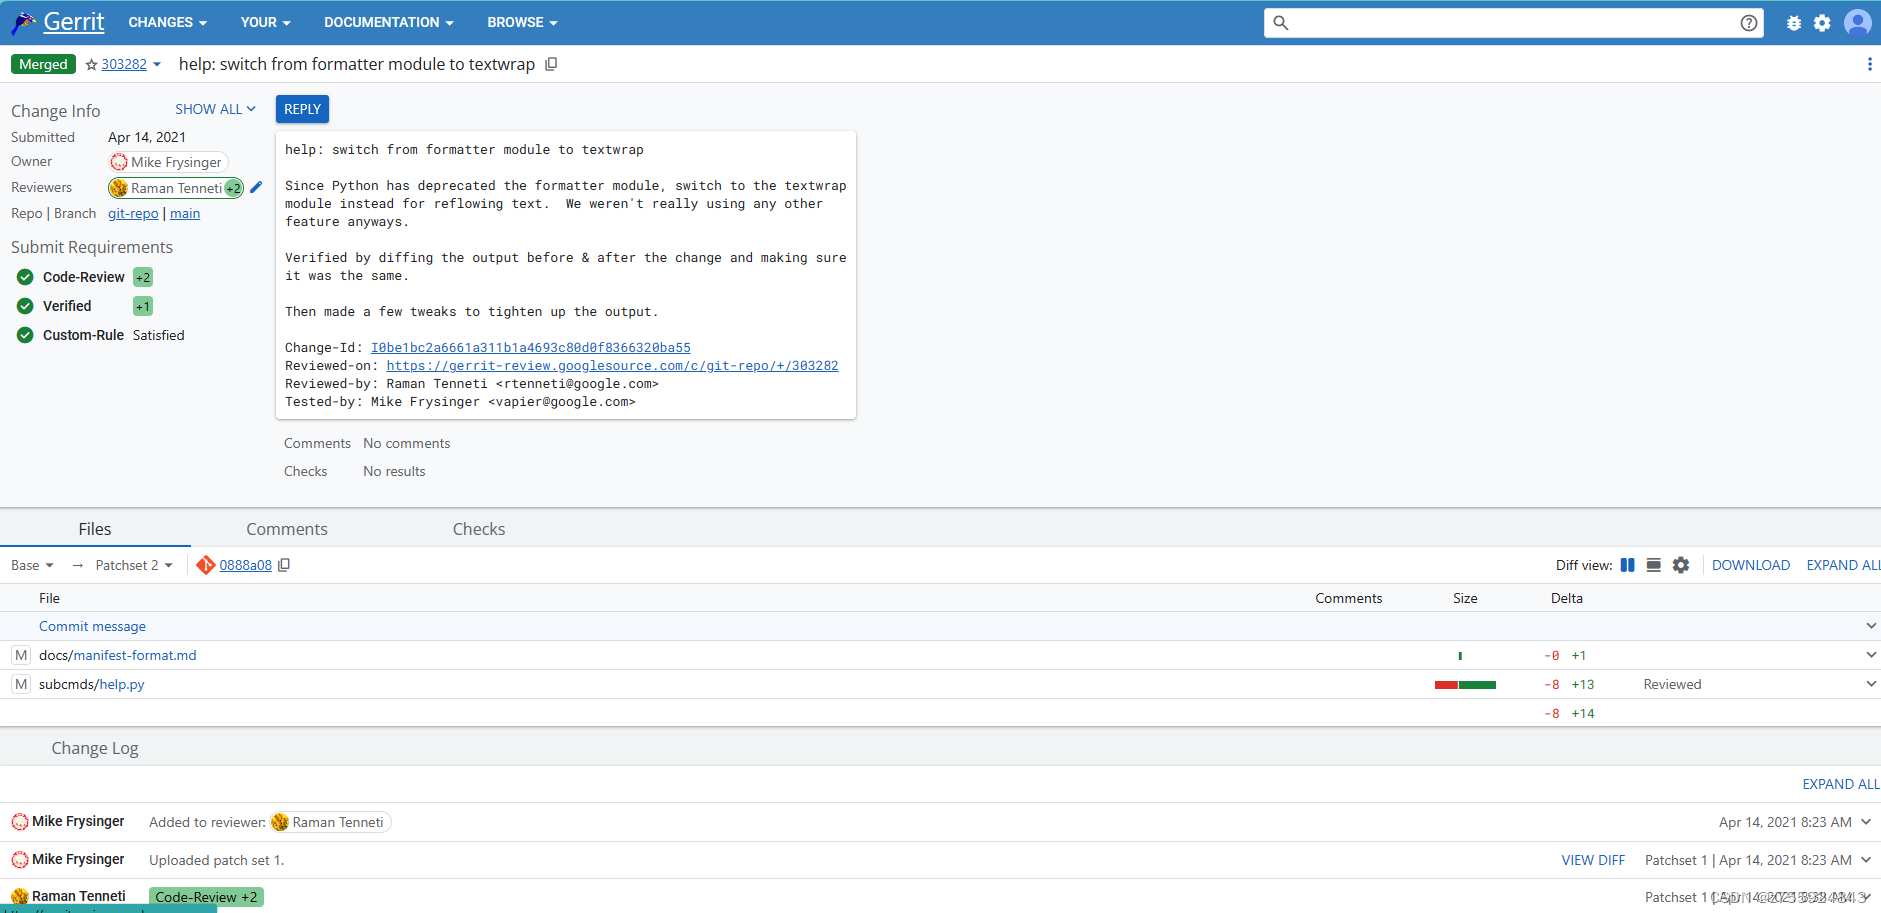Viewport: 1881px width, 913px height.
Task: Open change number 303282 link
Action: click(x=124, y=64)
